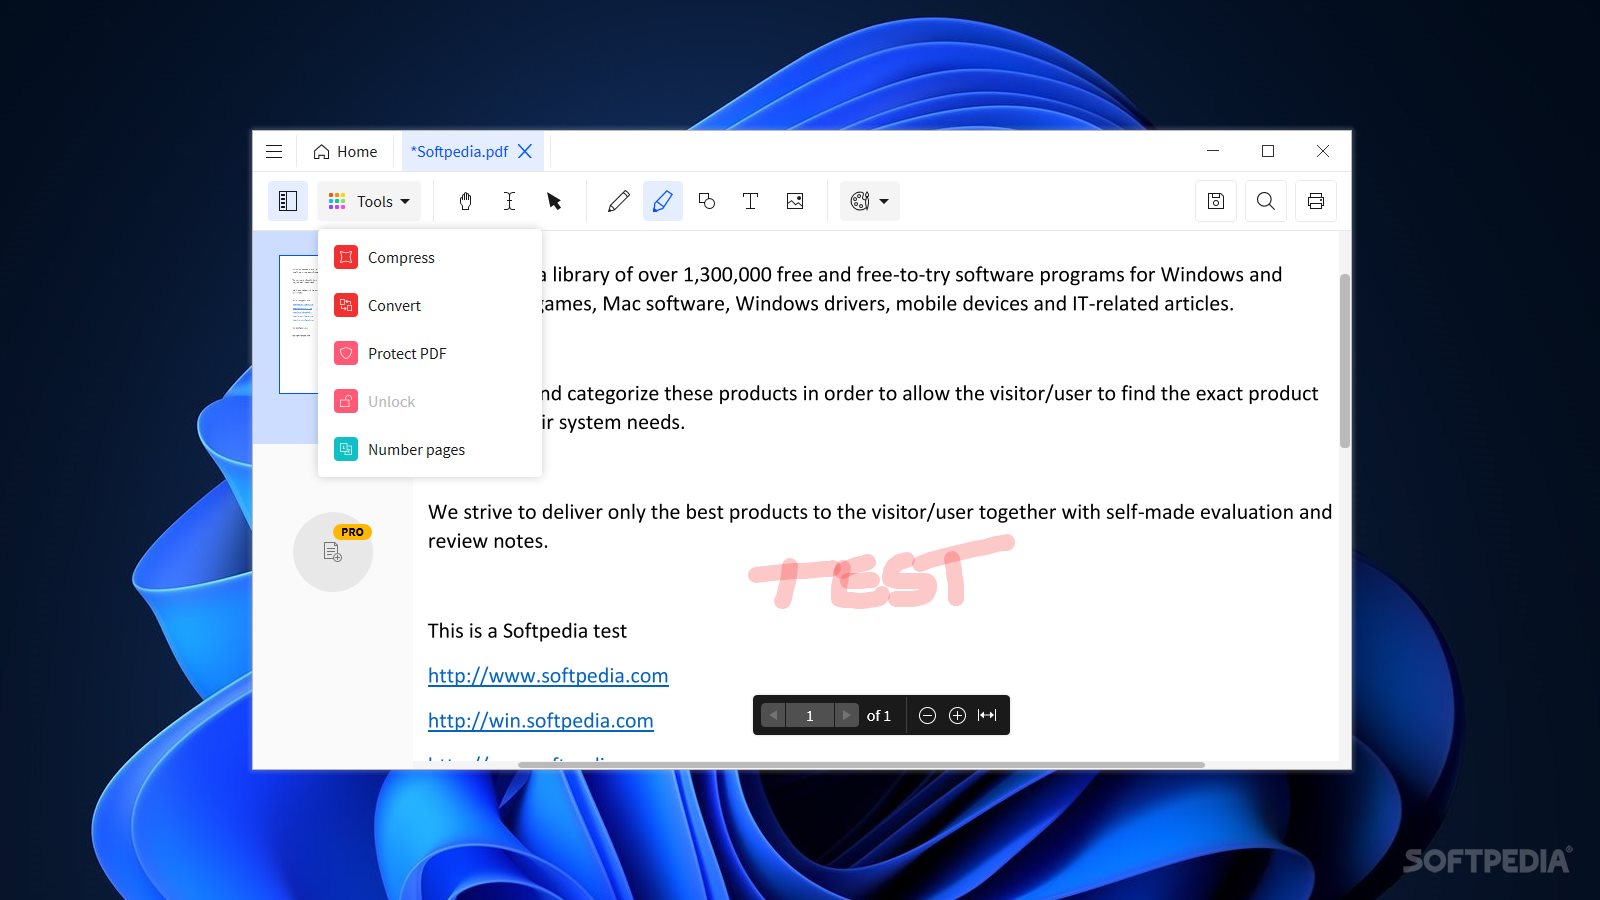Image resolution: width=1600 pixels, height=900 pixels.
Task: Close the Softpedia.pdf tab
Action: [525, 151]
